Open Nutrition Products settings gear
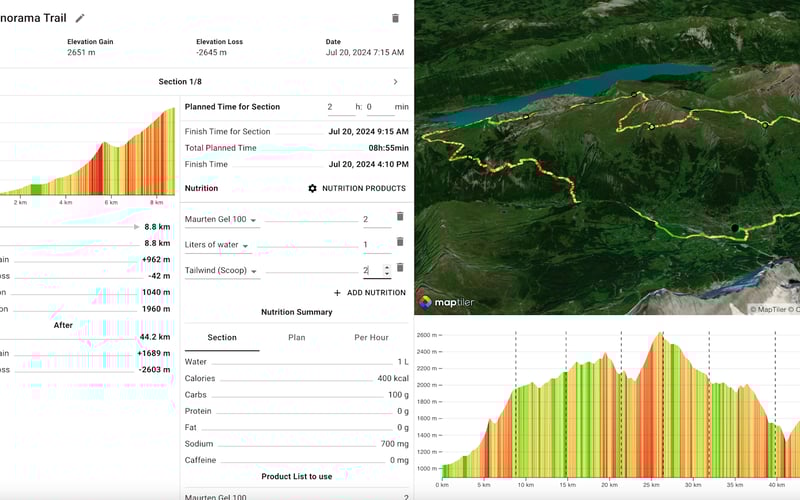The image size is (800, 500). [x=312, y=188]
